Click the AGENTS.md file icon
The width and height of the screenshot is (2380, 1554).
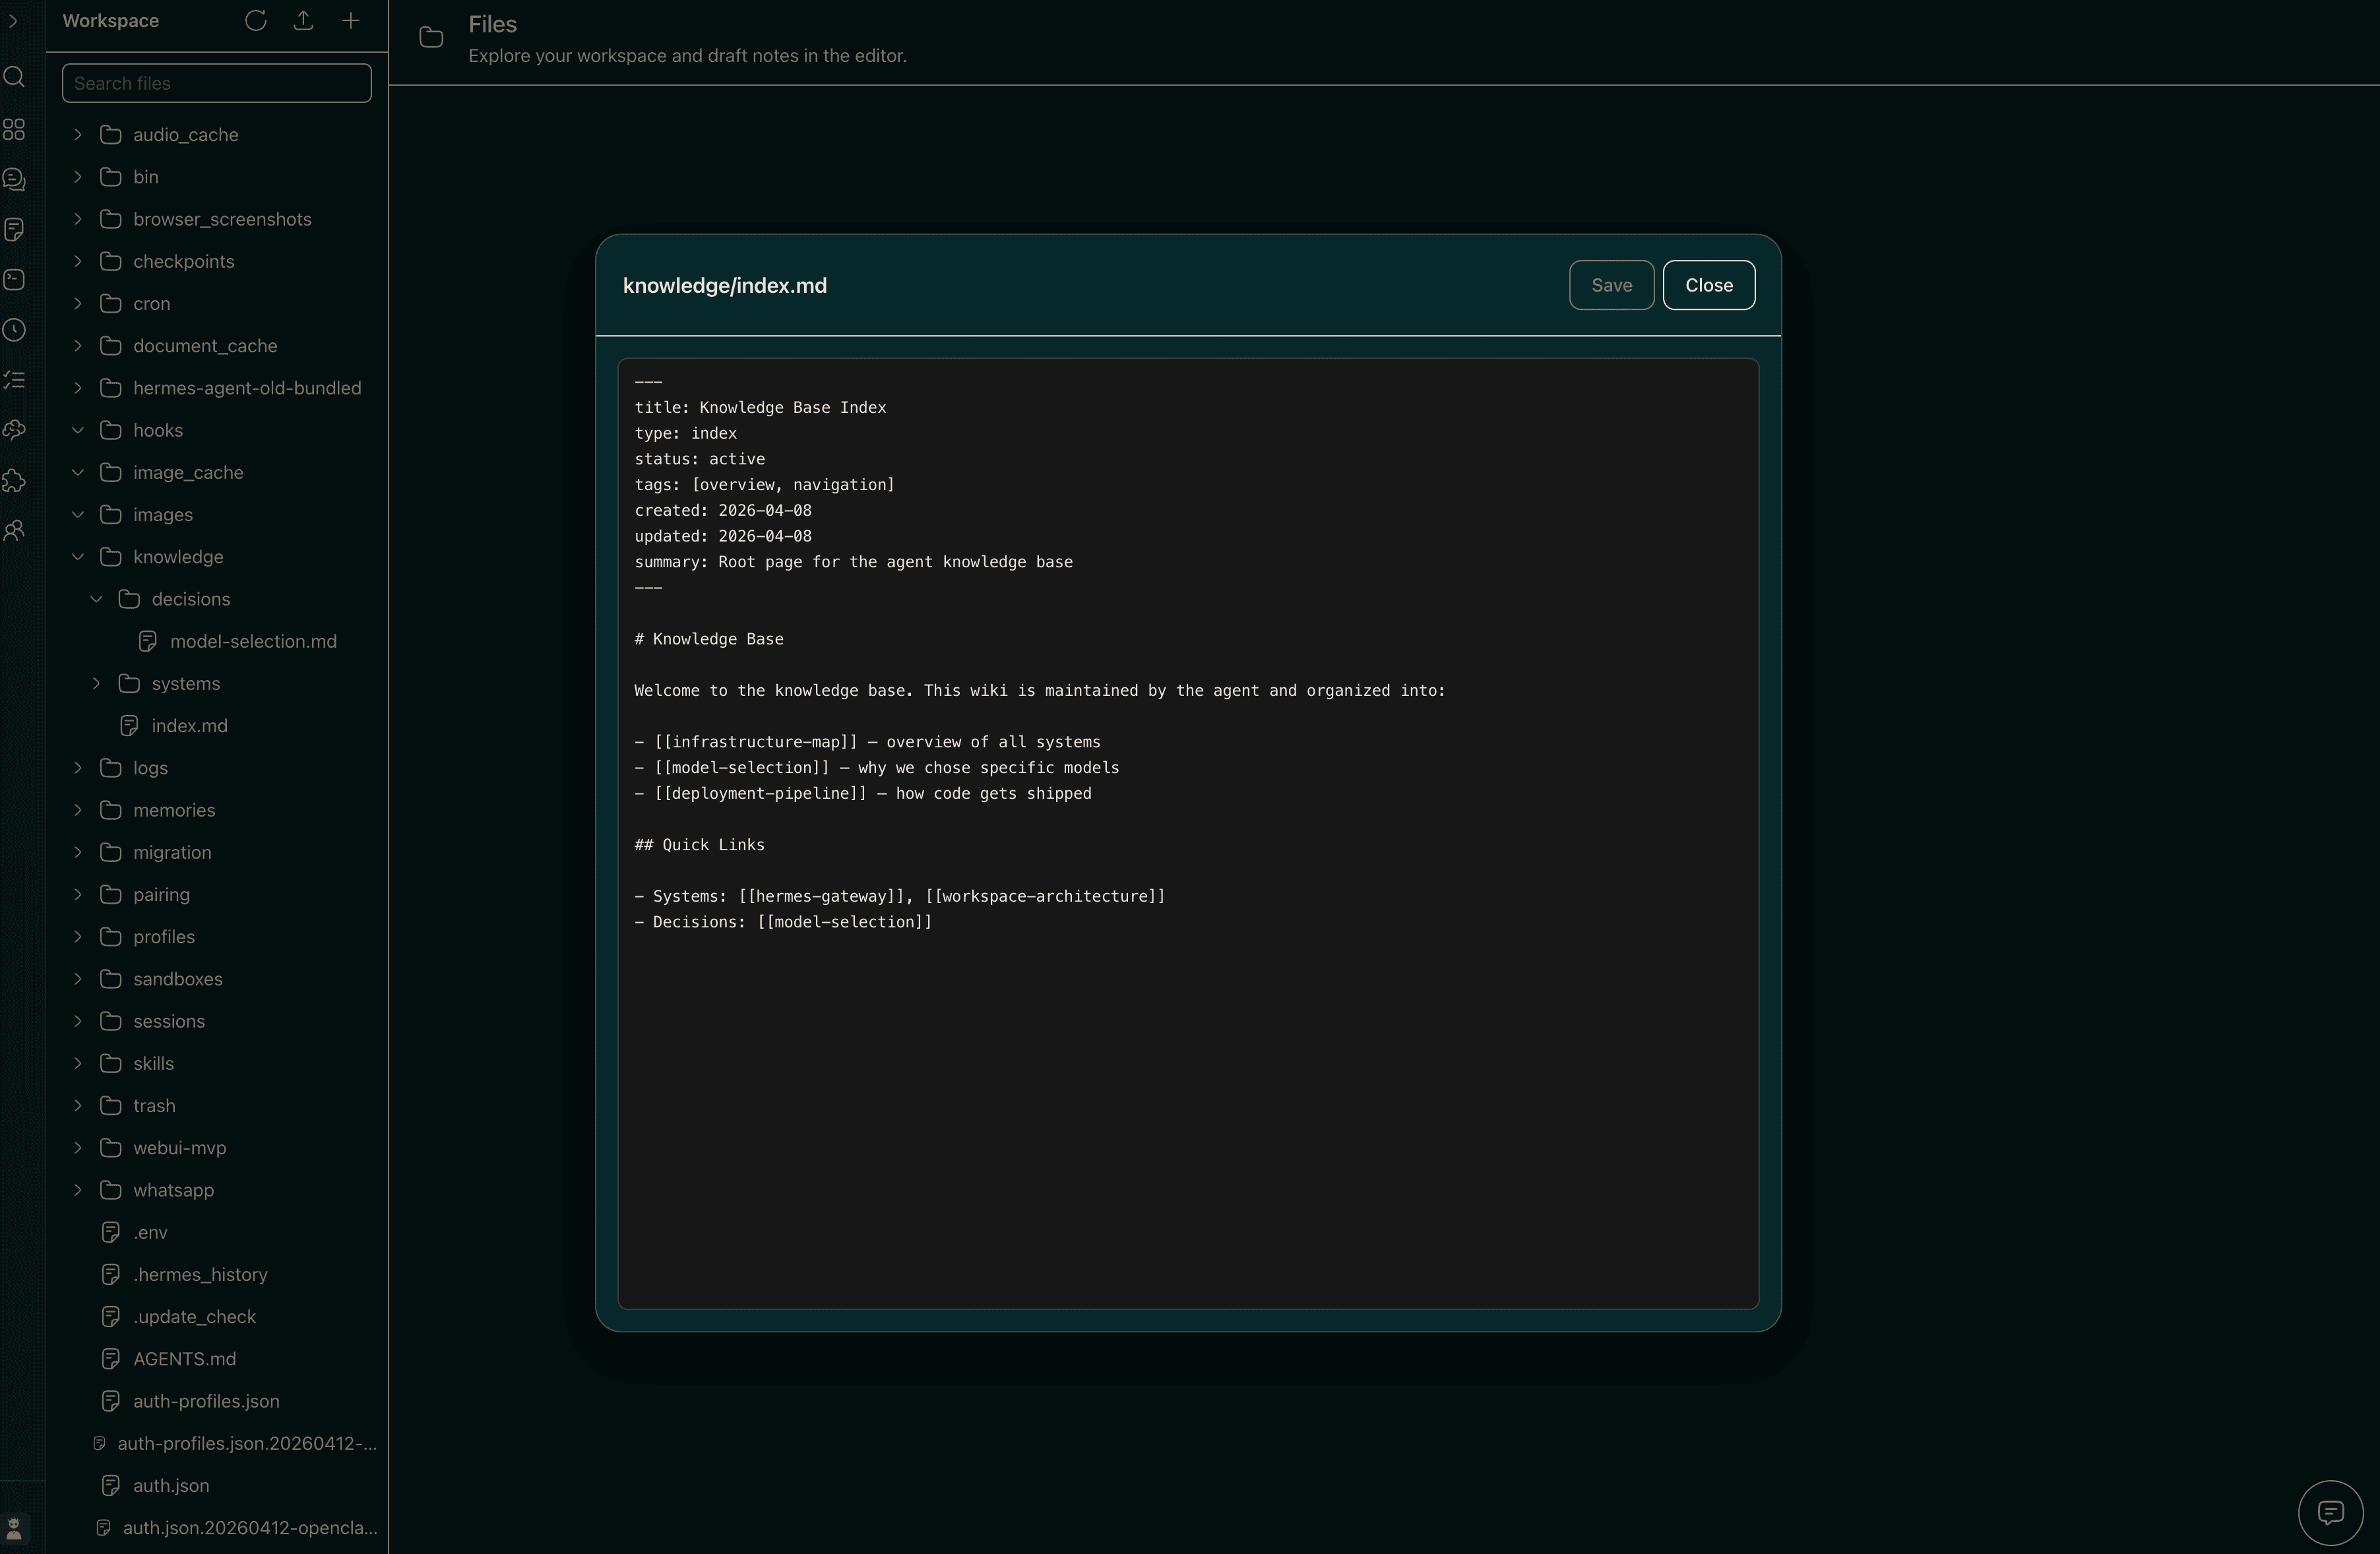pos(111,1359)
